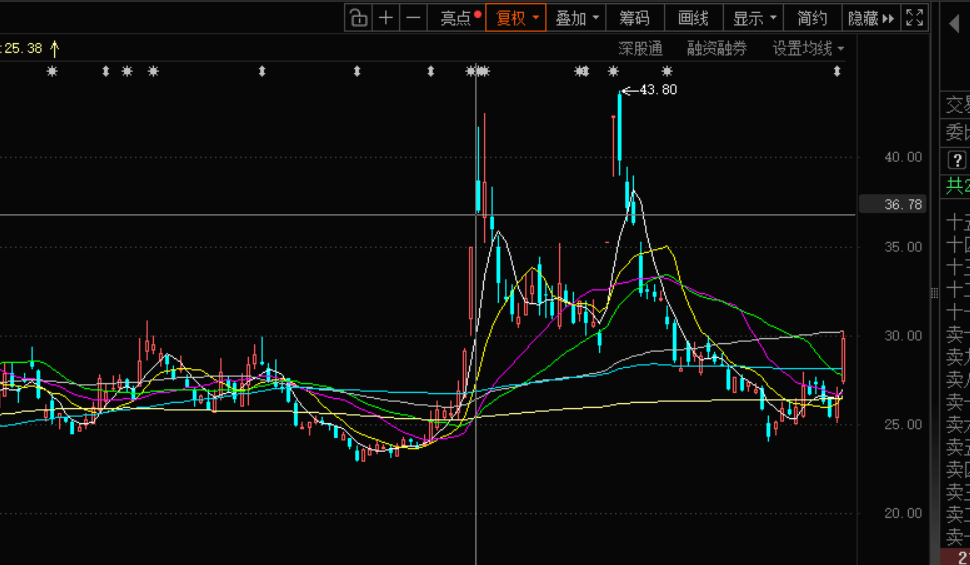Zoom in chart with plus button
The height and width of the screenshot is (565, 970).
coord(386,18)
